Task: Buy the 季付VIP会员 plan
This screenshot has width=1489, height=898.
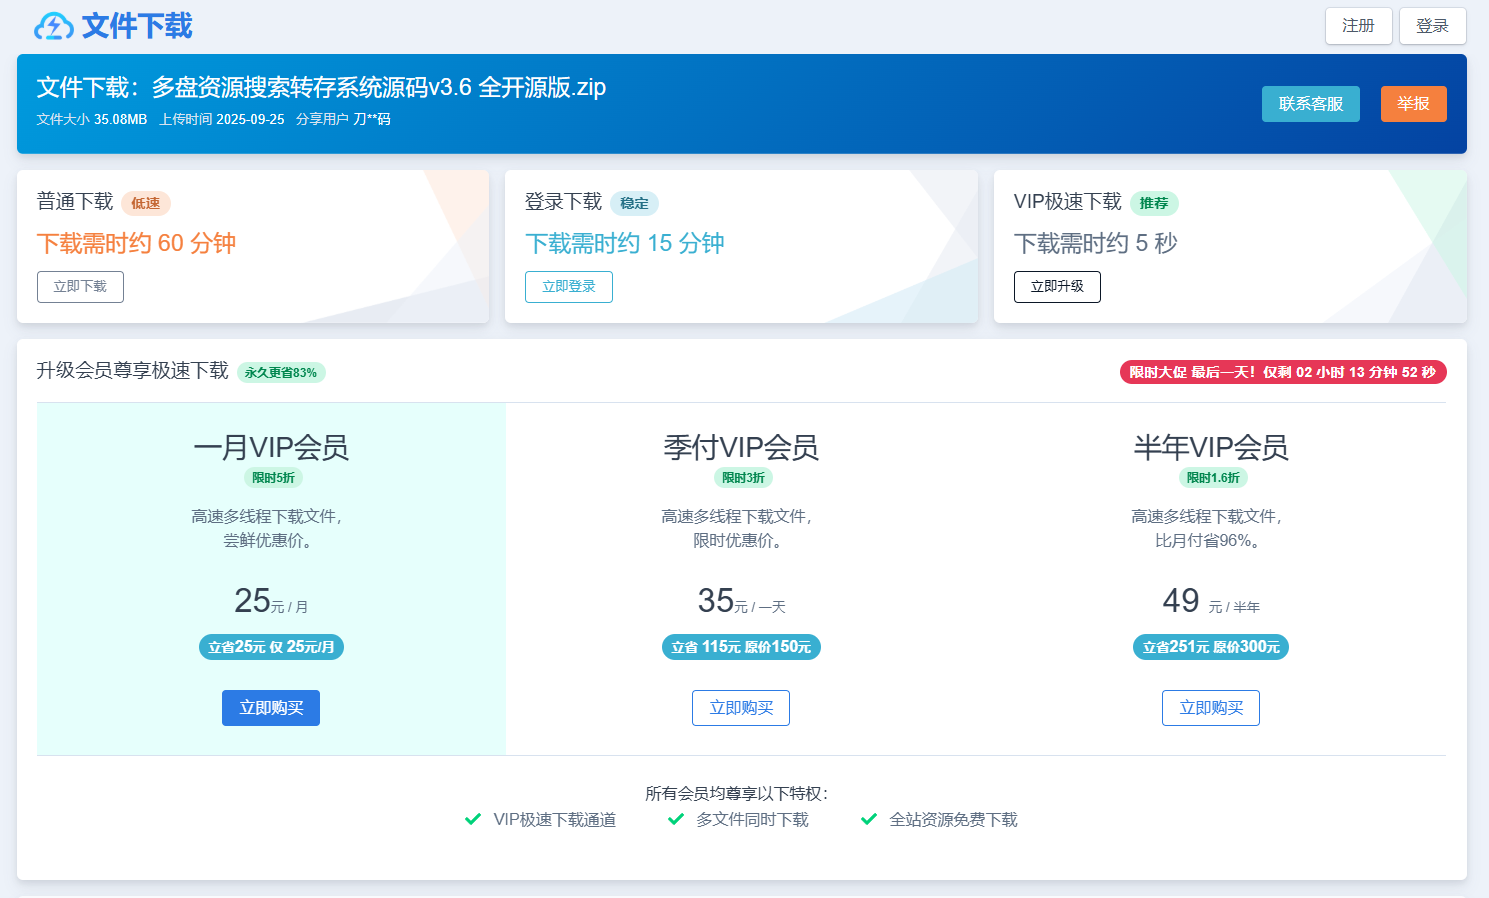Action: click(741, 708)
